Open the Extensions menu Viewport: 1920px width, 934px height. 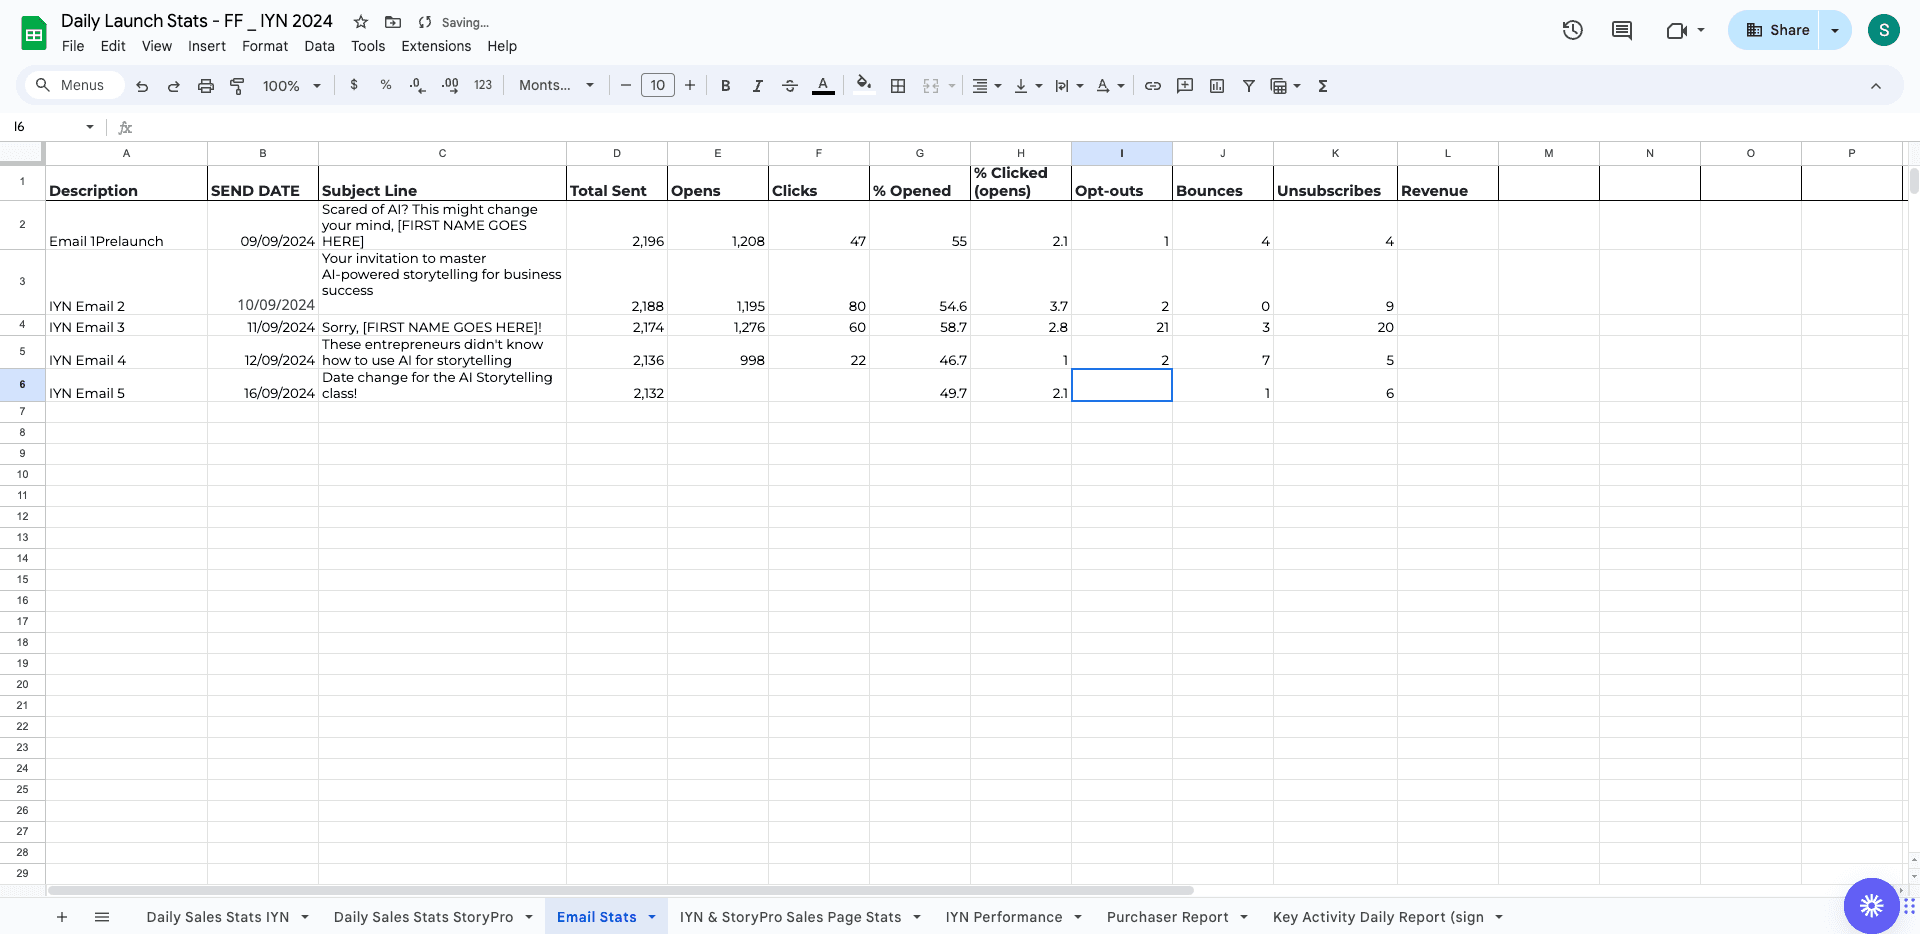pos(436,46)
